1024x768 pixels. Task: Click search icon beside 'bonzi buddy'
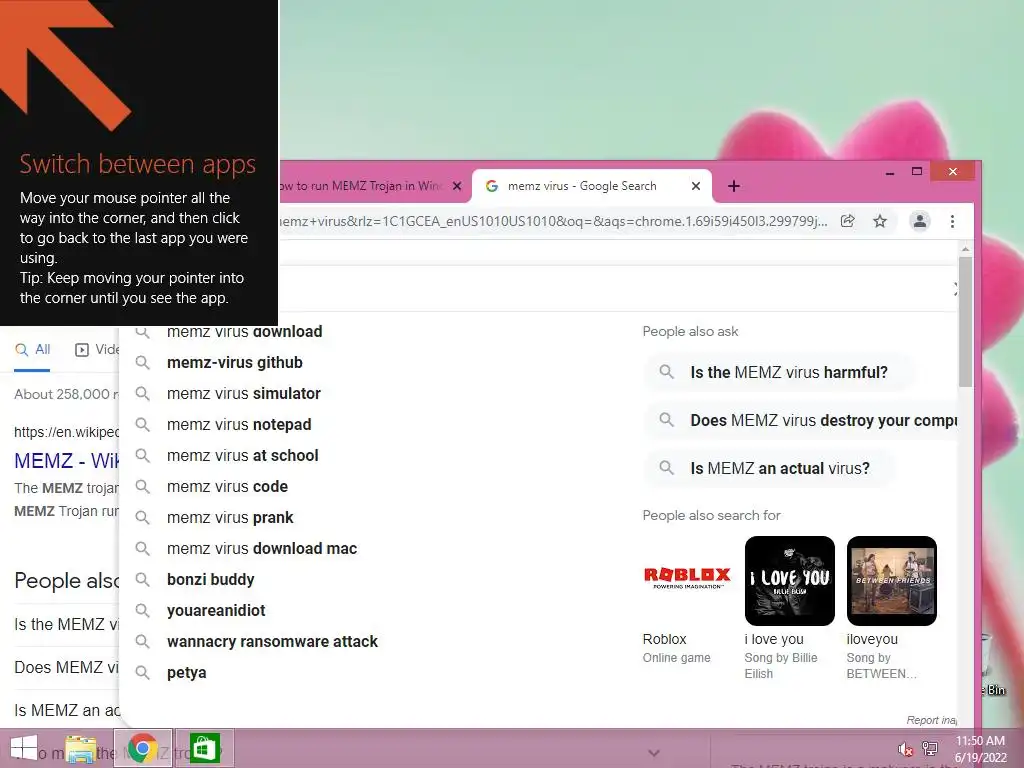click(142, 579)
